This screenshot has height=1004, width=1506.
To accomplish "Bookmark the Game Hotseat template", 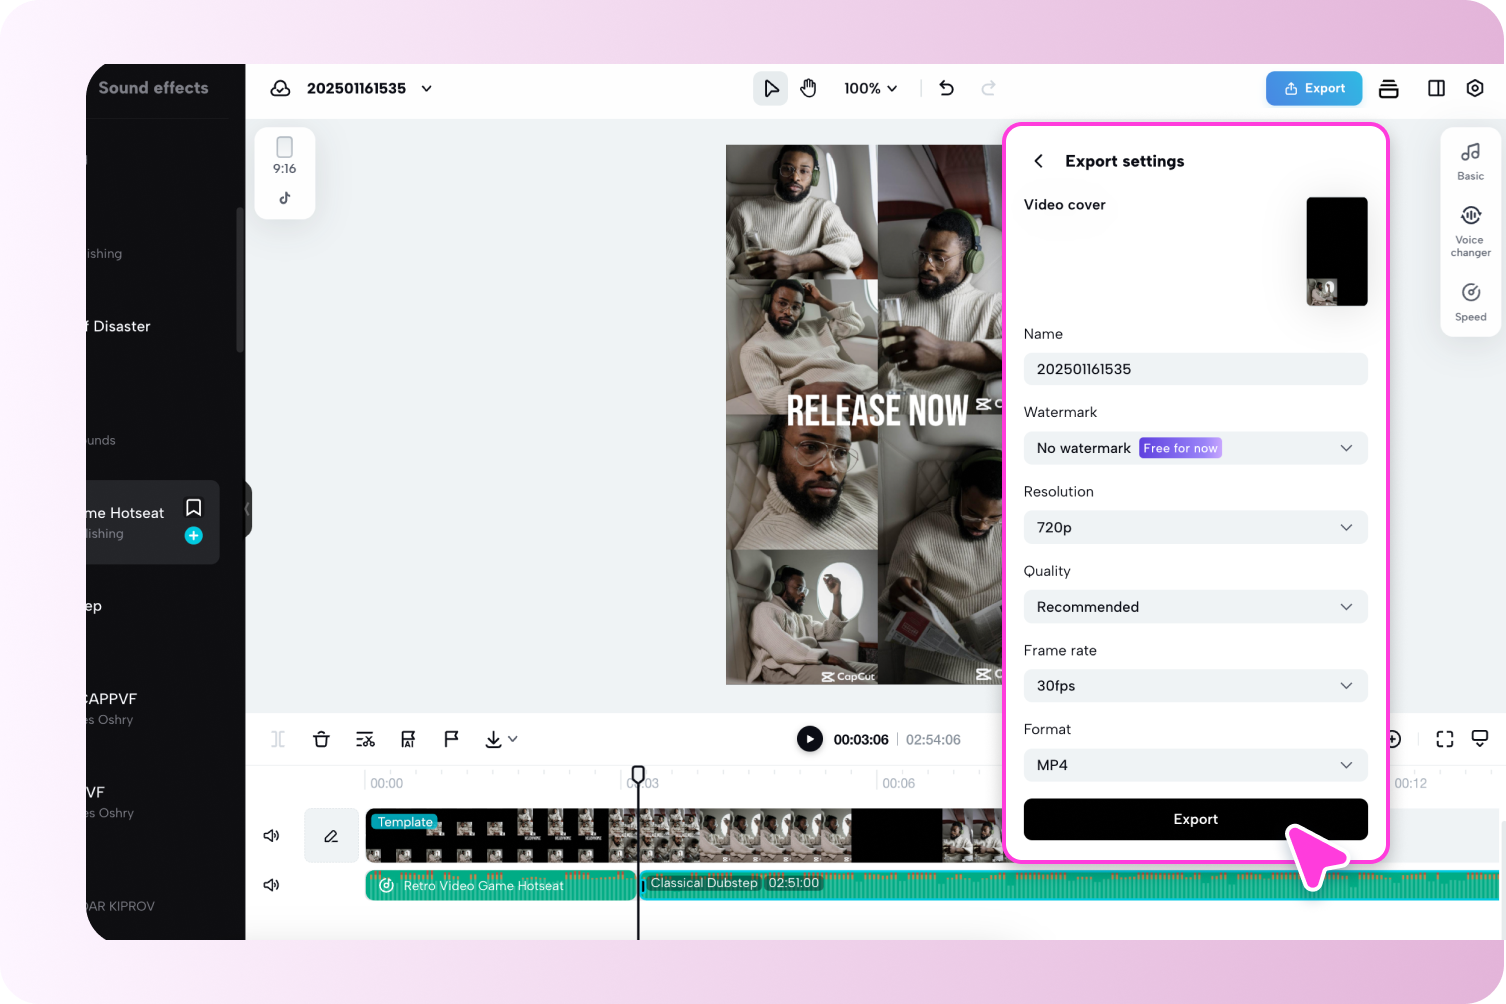I will pos(193,507).
